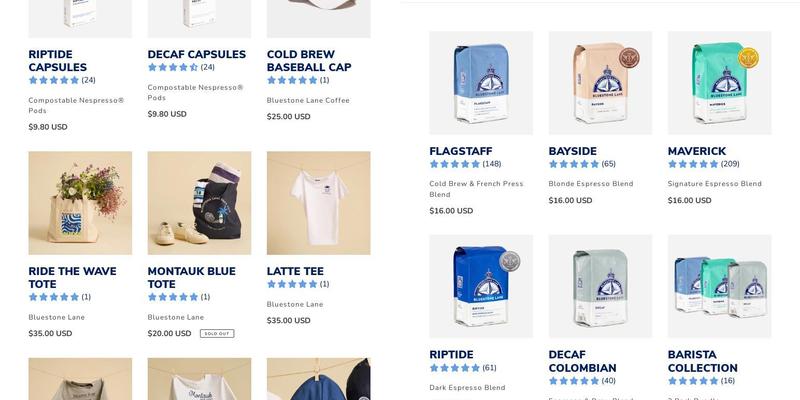
Task: Click the Sold Out badge on Montauk tote
Action: 217,334
